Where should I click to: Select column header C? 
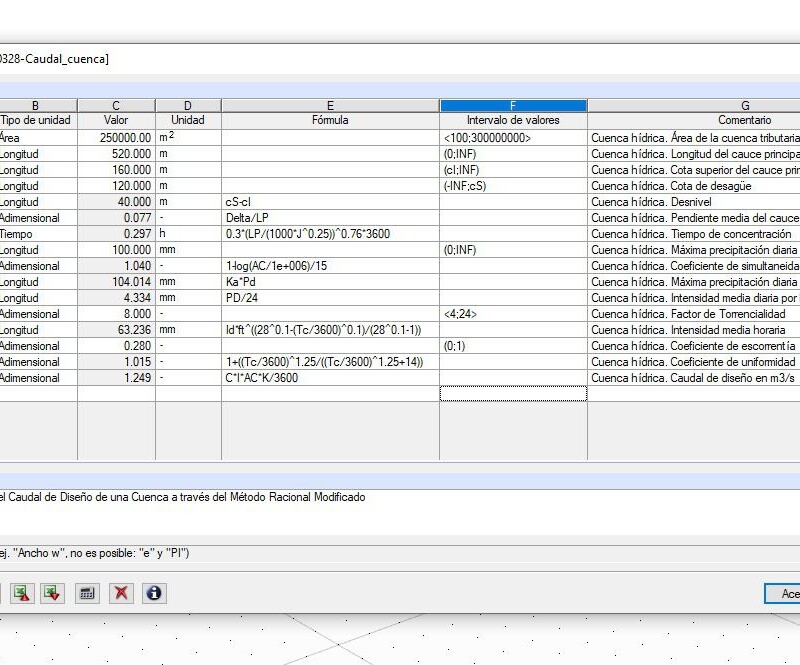(x=116, y=106)
